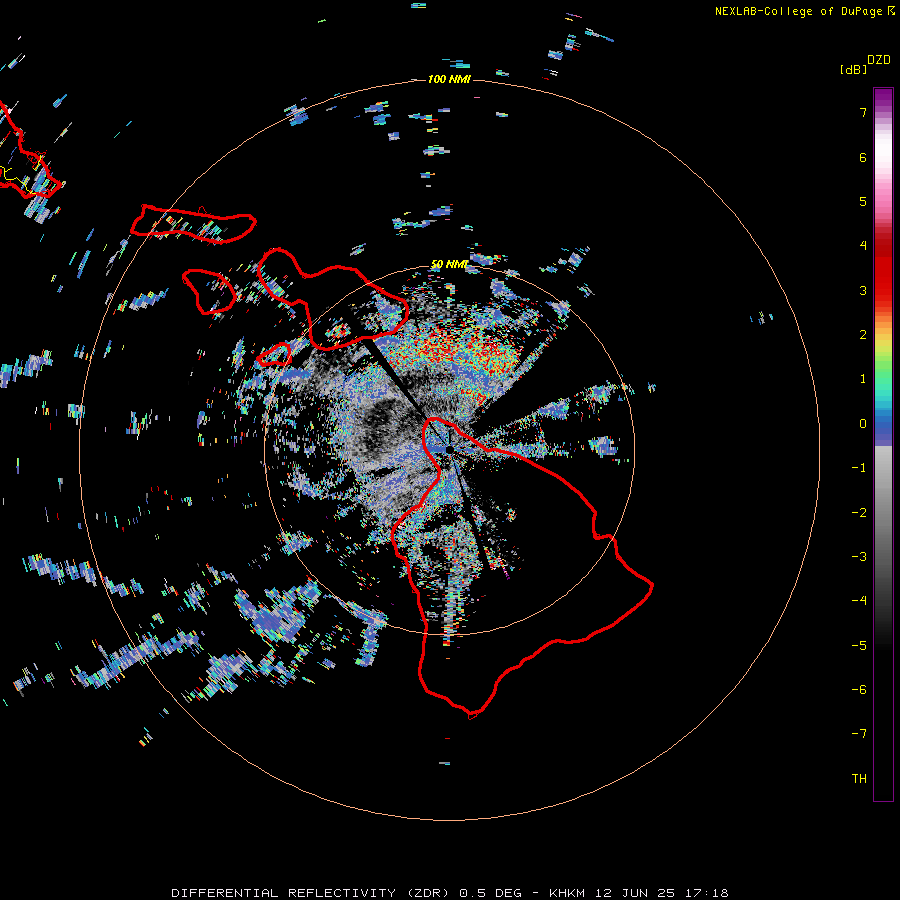This screenshot has height=900, width=900.
Task: Click the 2 value on the dB scale
Action: pyautogui.click(x=863, y=335)
